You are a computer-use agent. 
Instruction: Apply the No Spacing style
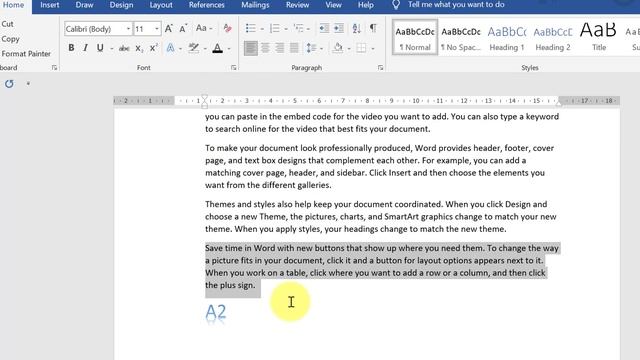[461, 37]
